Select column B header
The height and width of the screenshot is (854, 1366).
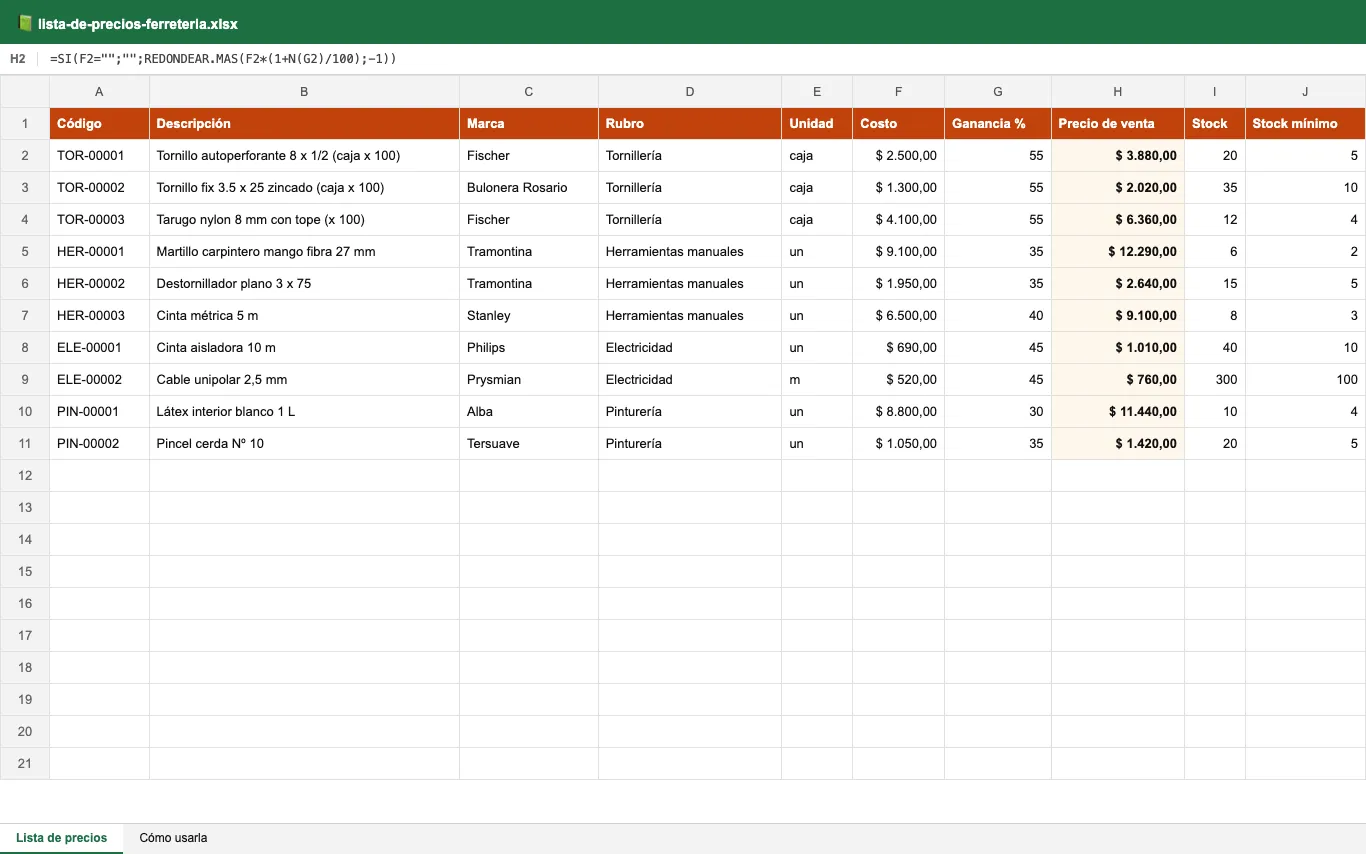point(304,92)
